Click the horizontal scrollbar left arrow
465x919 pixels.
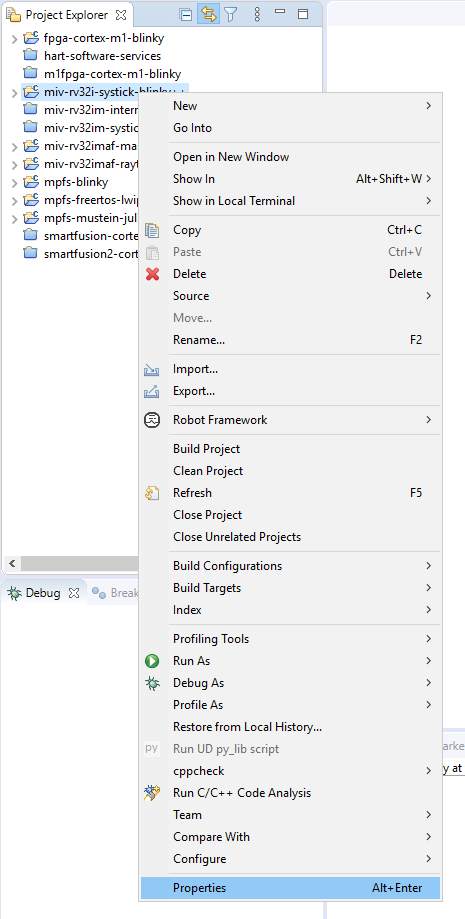pyautogui.click(x=12, y=564)
